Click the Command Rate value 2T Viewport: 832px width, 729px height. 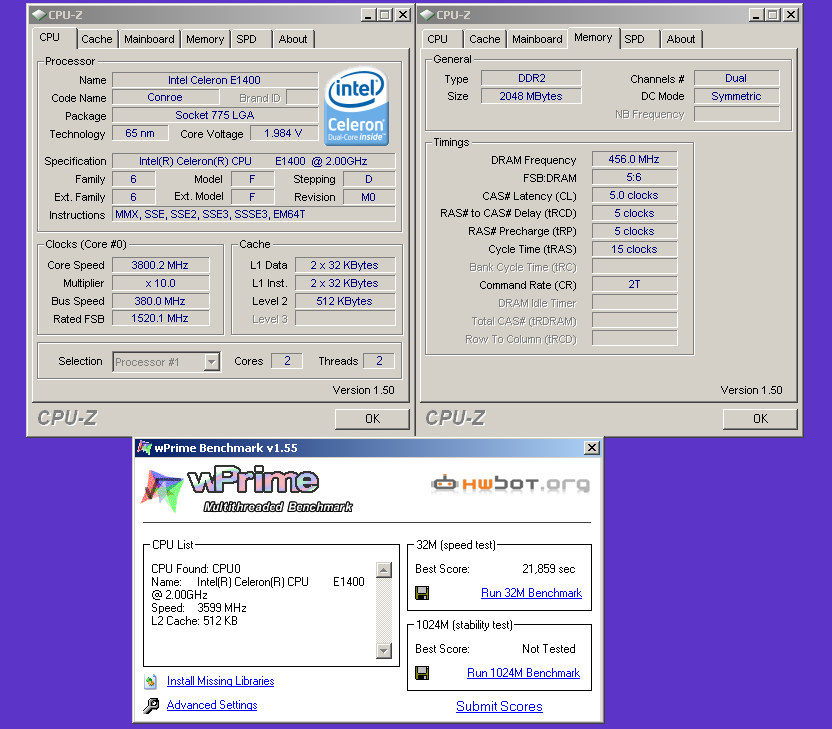point(634,284)
